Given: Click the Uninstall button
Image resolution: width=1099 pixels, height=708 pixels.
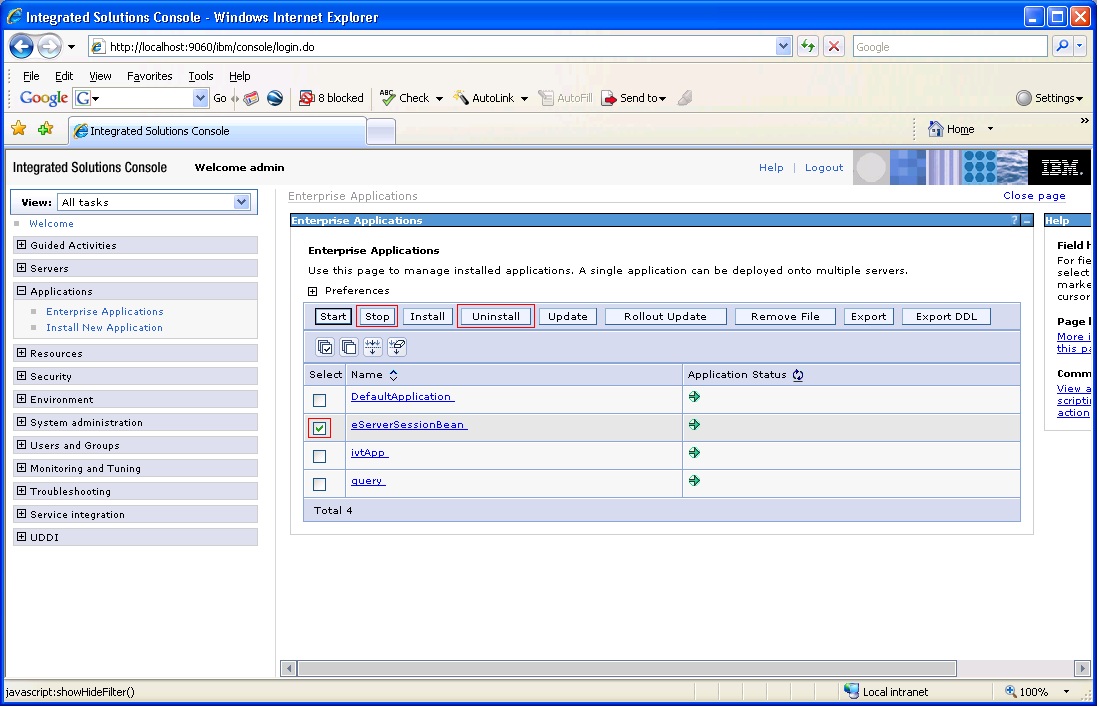Looking at the screenshot, I should (496, 316).
